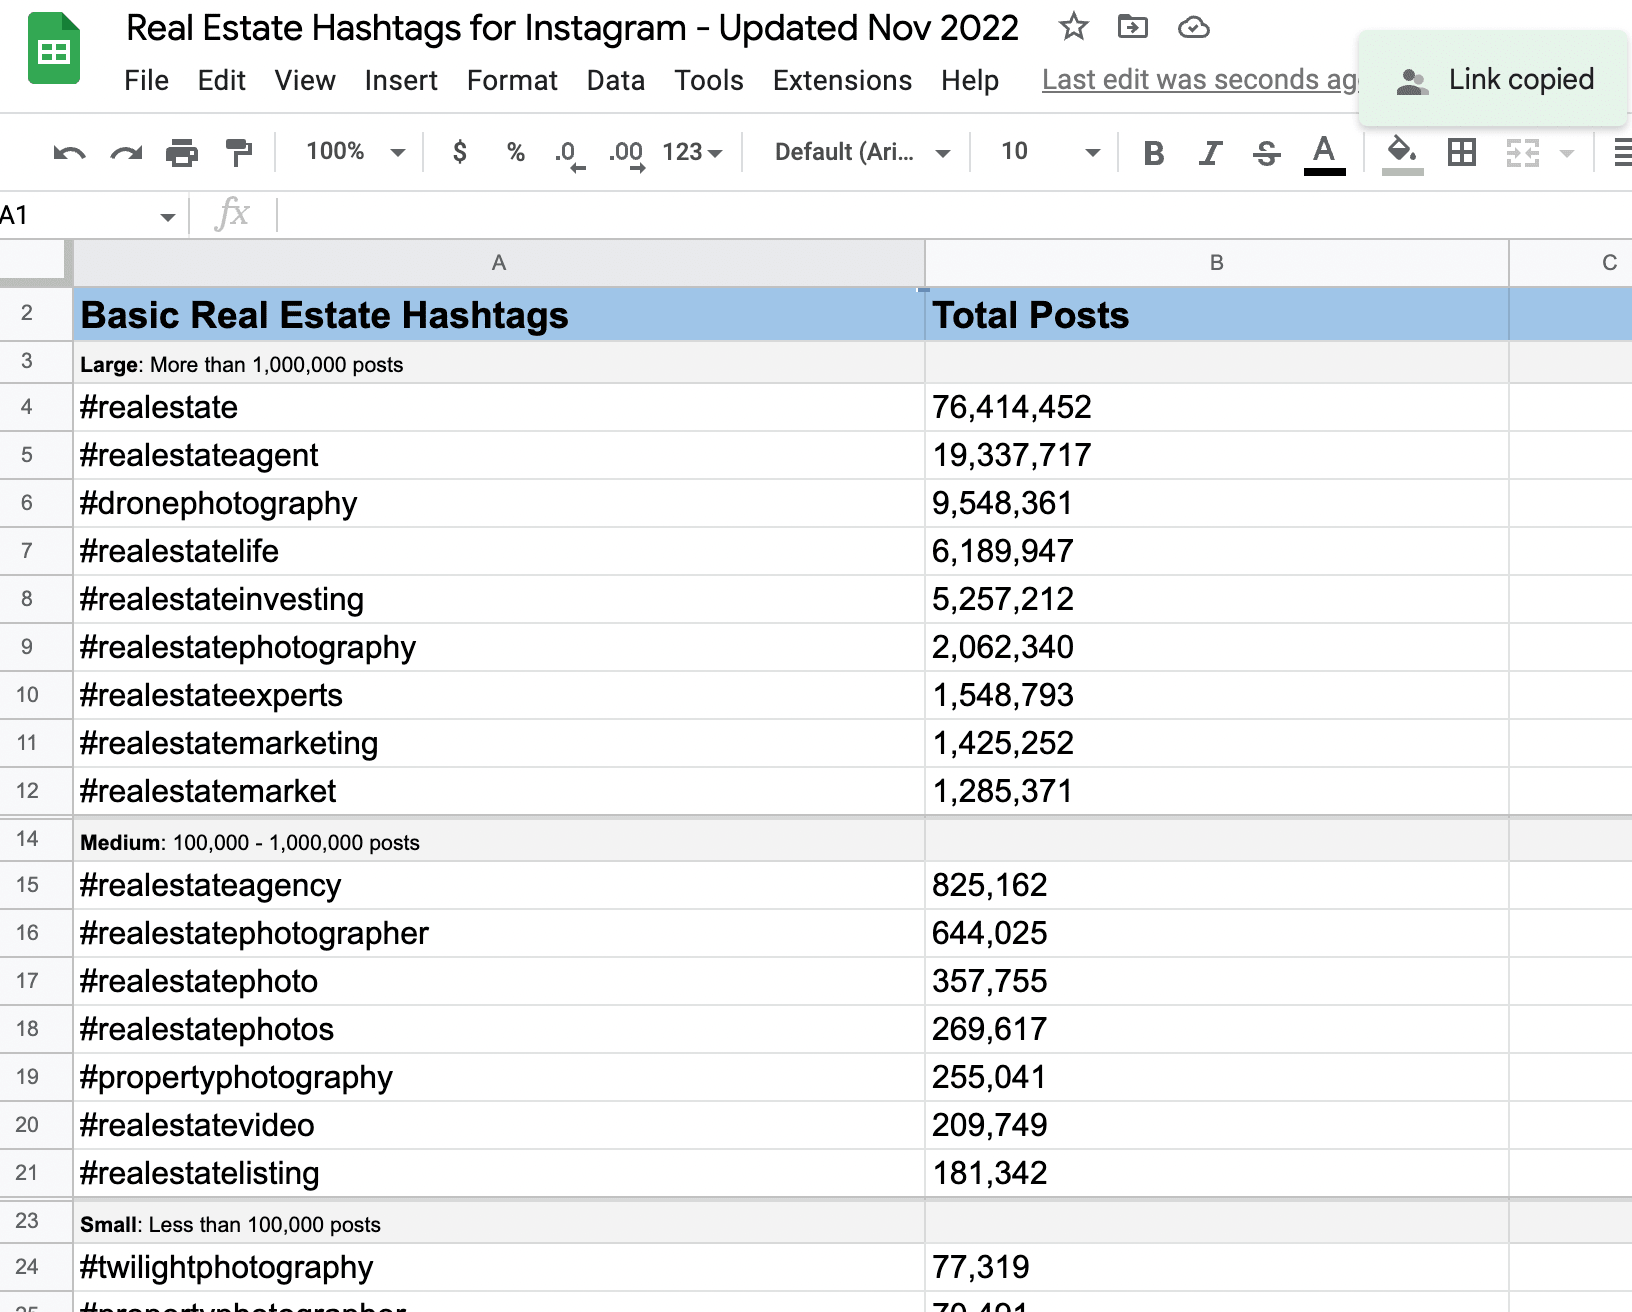This screenshot has height=1312, width=1632.
Task: Select the #twilightphotography cell
Action: 499,1267
